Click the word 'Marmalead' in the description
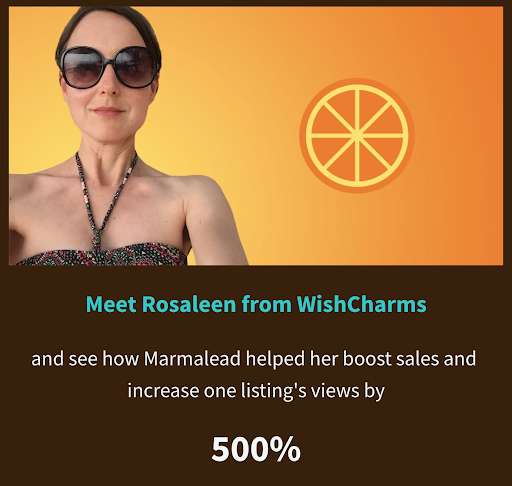 coord(192,359)
